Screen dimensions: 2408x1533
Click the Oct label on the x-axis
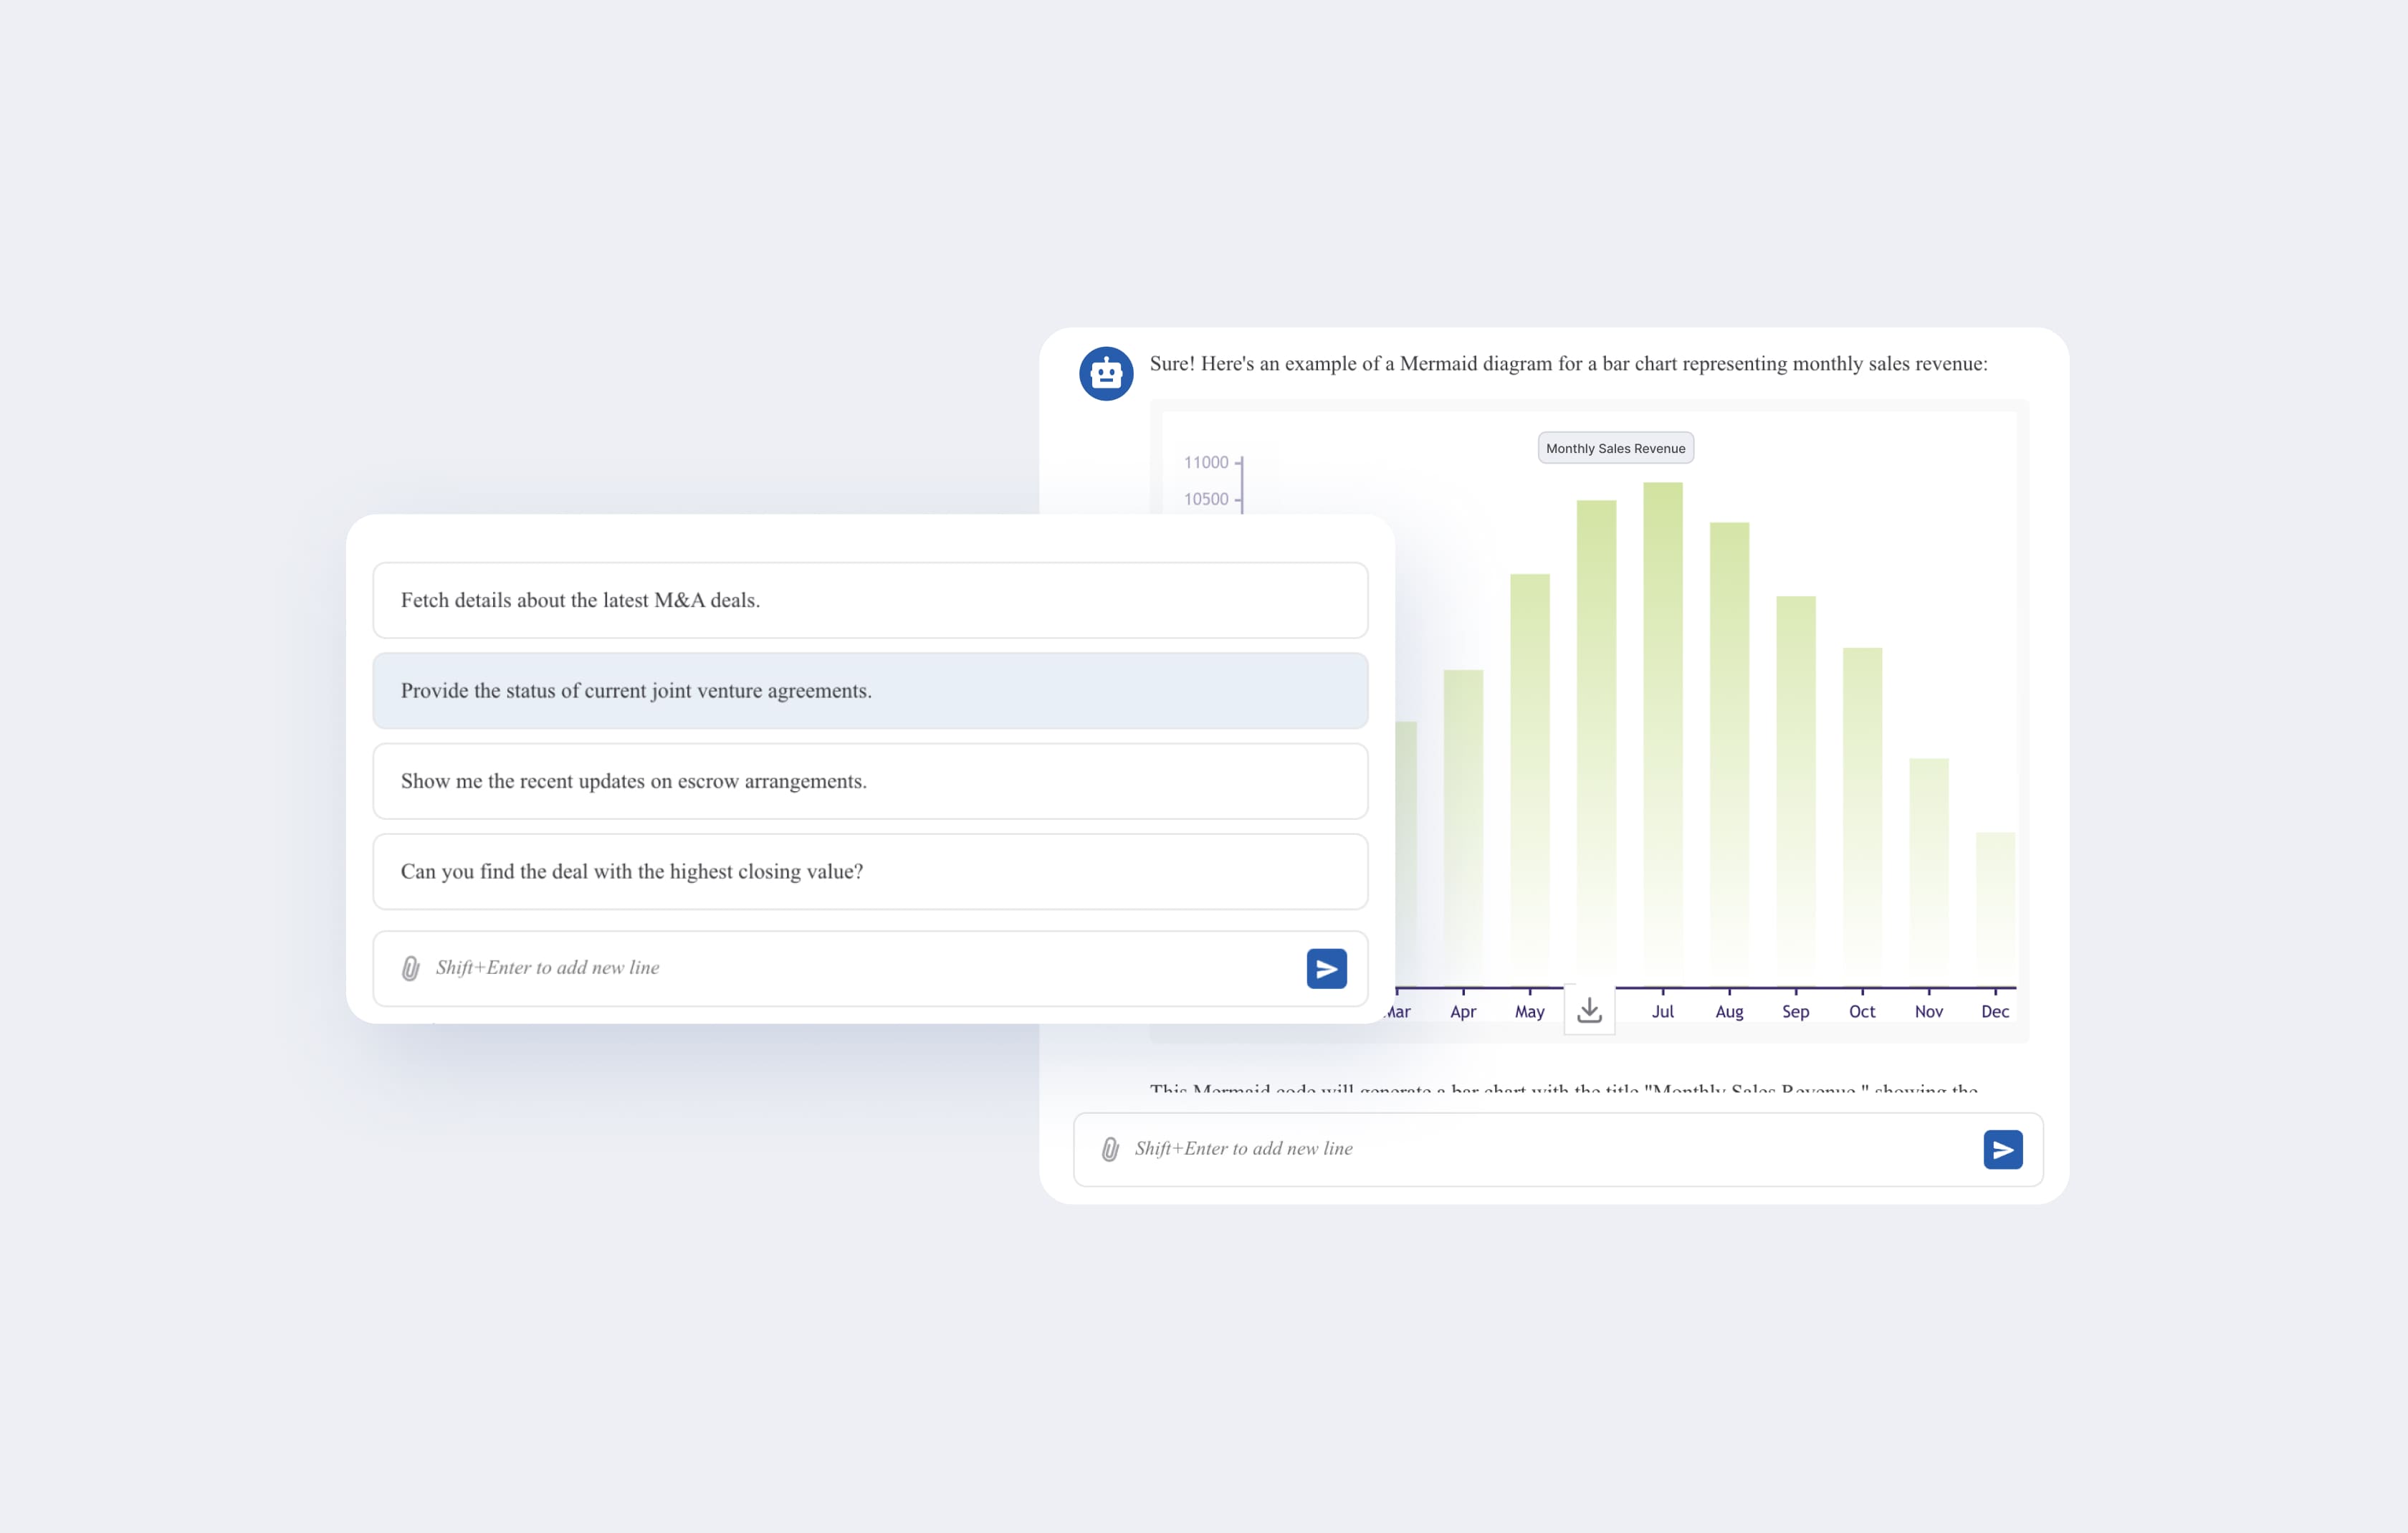tap(1861, 1012)
